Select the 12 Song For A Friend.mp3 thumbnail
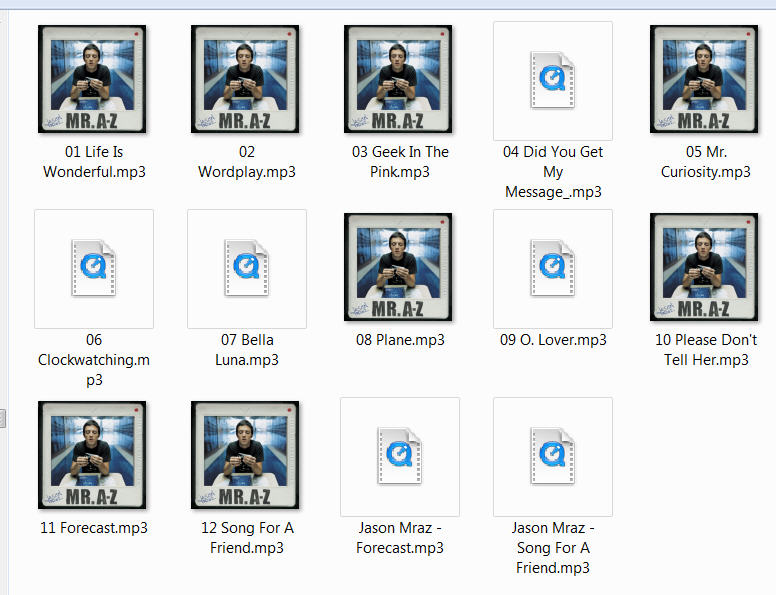The height and width of the screenshot is (595, 776). tap(245, 455)
